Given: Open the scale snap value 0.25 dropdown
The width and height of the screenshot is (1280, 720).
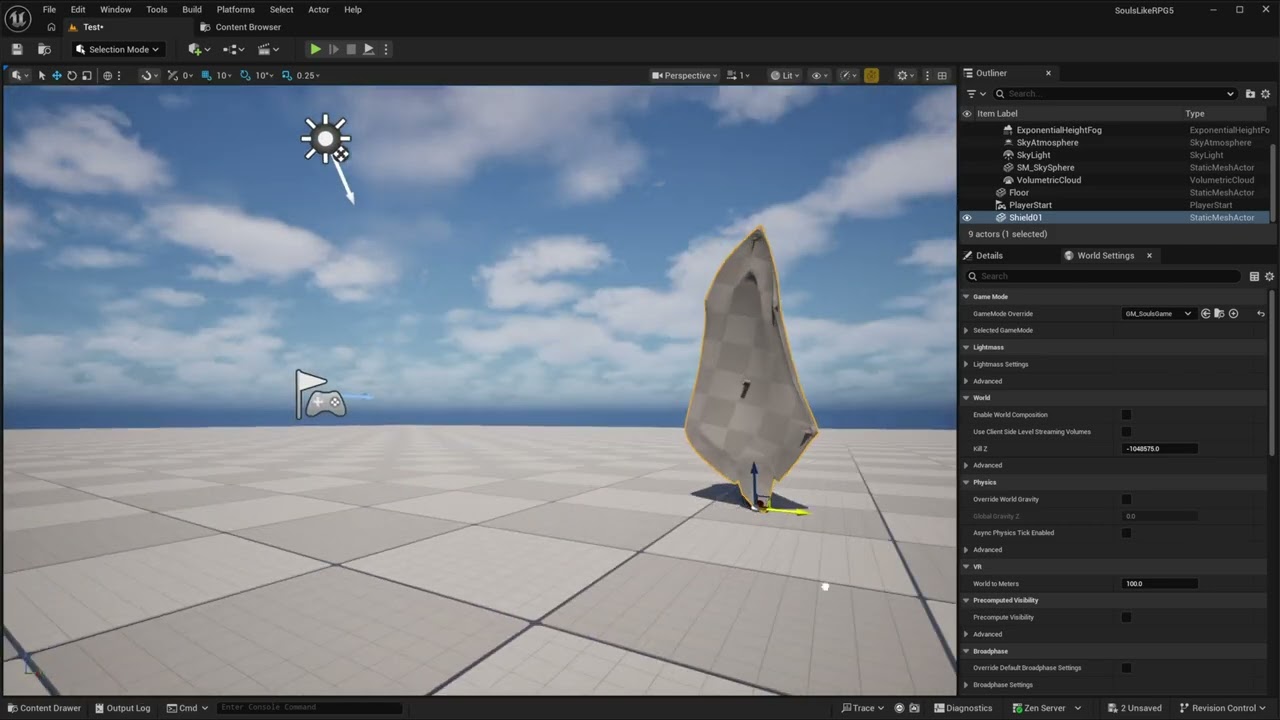Looking at the screenshot, I should tap(308, 75).
